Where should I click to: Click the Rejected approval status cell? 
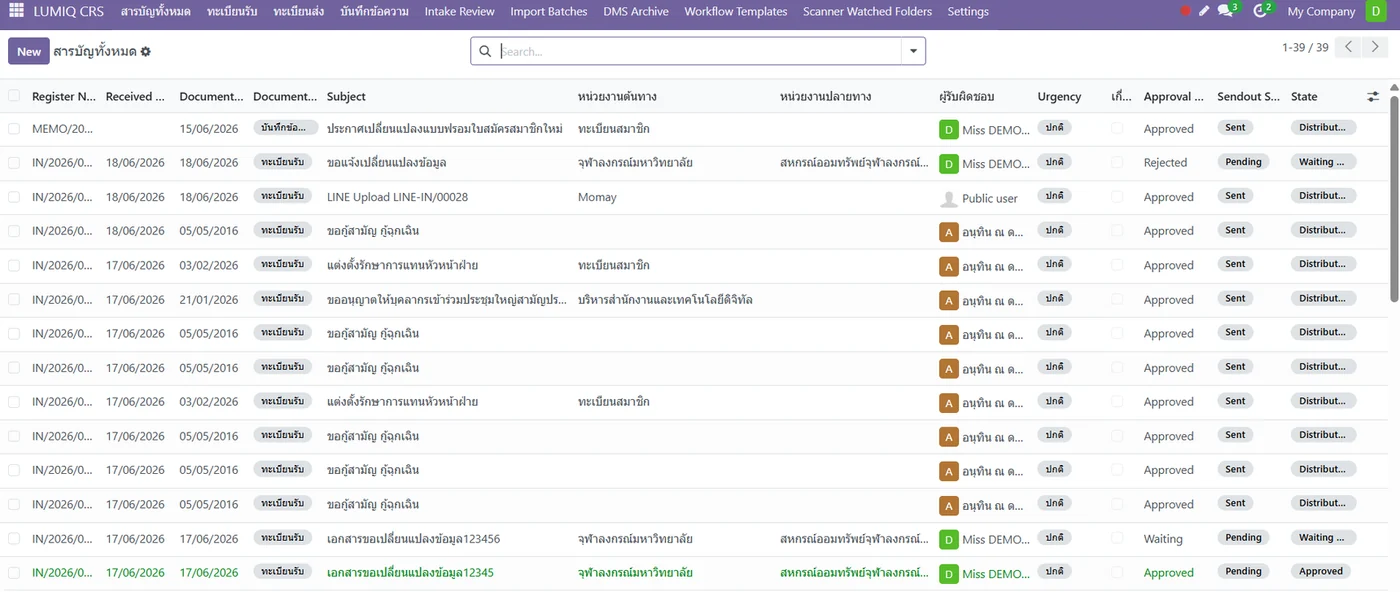pyautogui.click(x=1165, y=163)
